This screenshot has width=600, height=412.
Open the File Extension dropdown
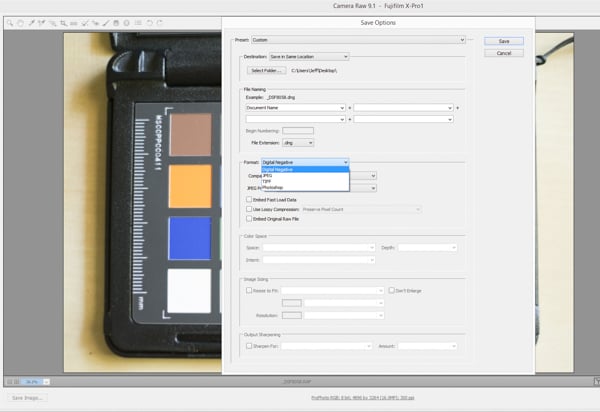tap(298, 143)
